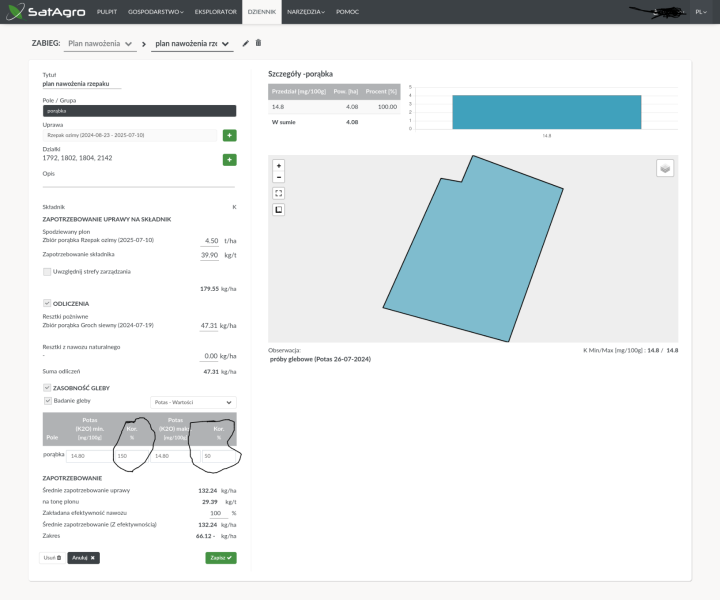Click green plus button next to Uprawa
This screenshot has width=720, height=600.
[229, 135]
